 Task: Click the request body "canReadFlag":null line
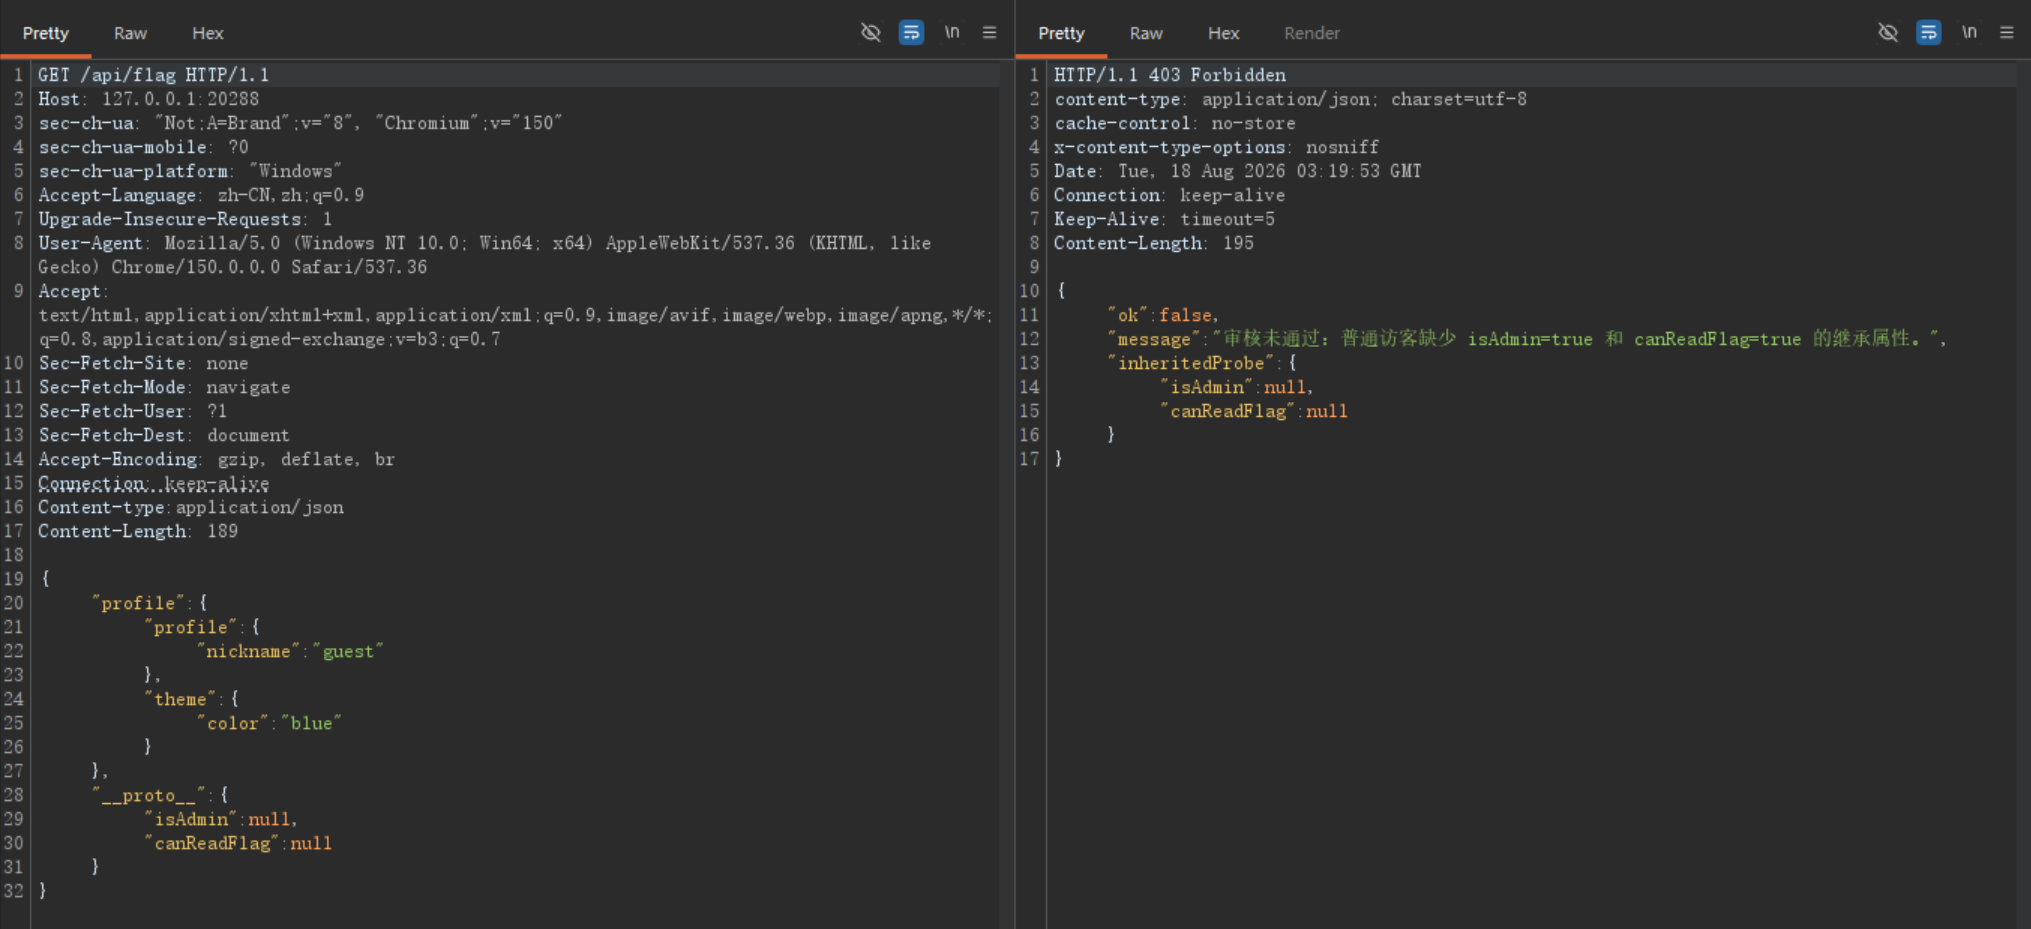(238, 843)
